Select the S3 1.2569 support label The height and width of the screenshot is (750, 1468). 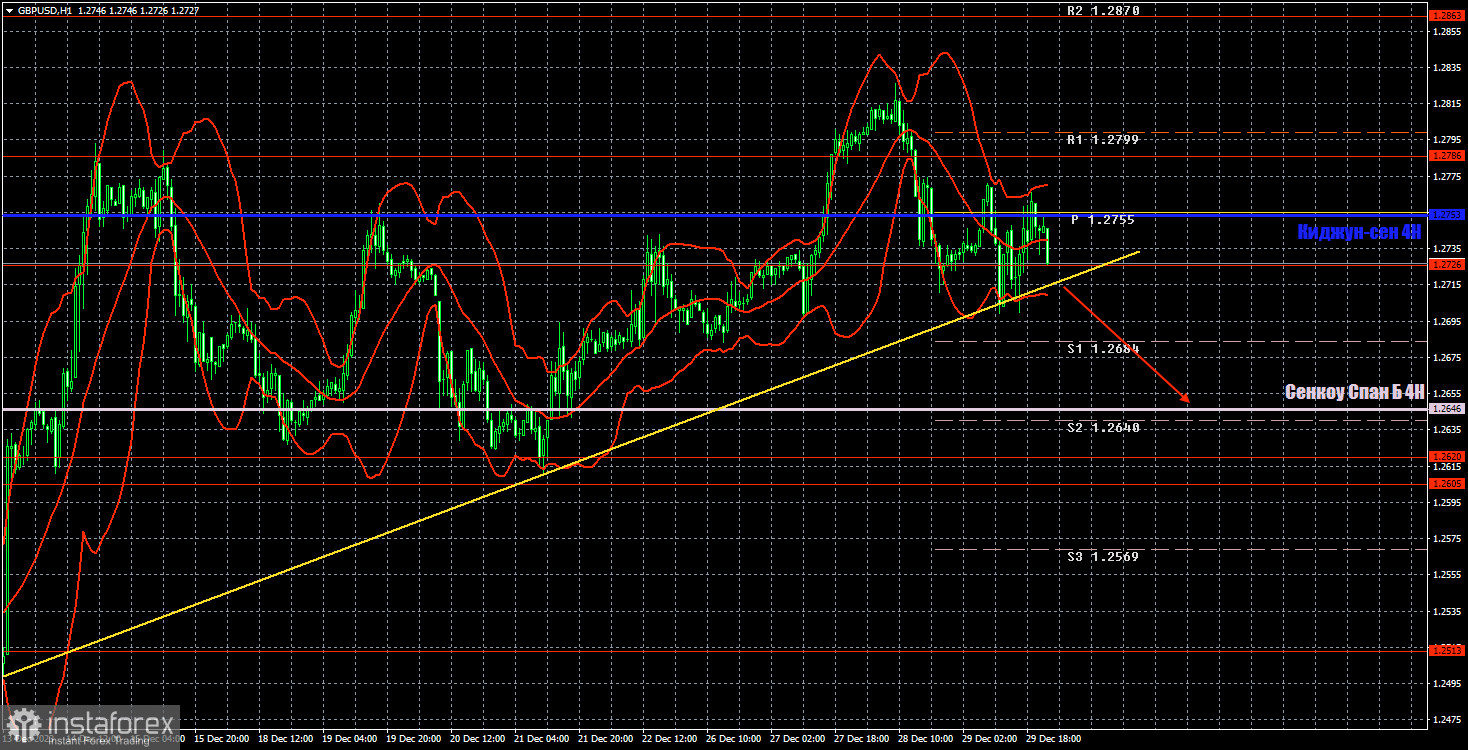pyautogui.click(x=1103, y=556)
